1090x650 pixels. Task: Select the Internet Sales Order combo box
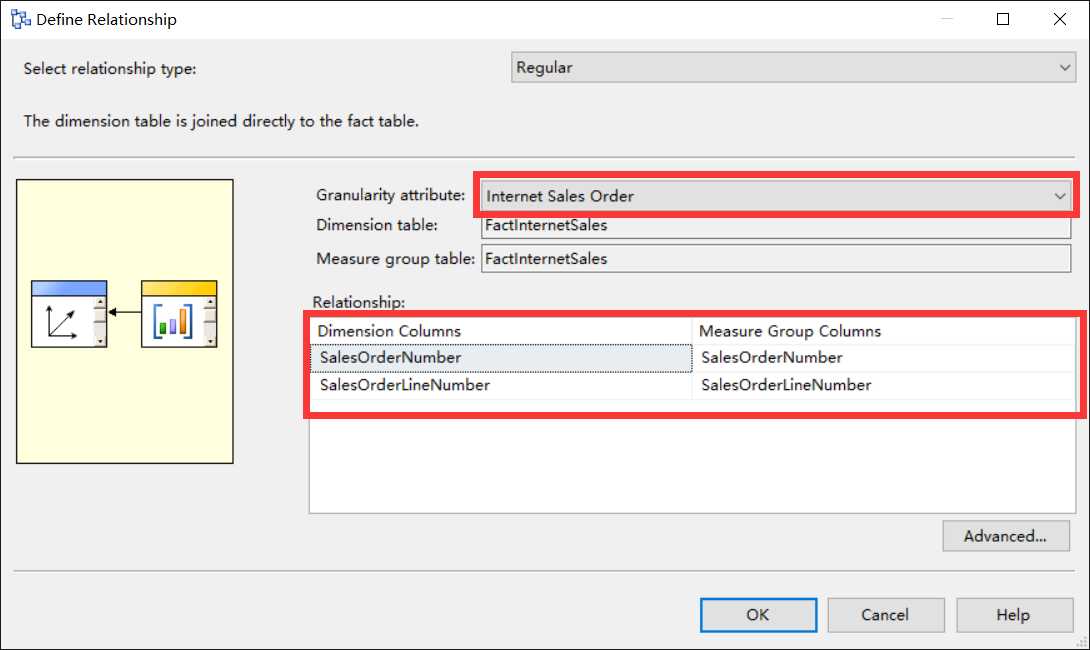pos(775,196)
